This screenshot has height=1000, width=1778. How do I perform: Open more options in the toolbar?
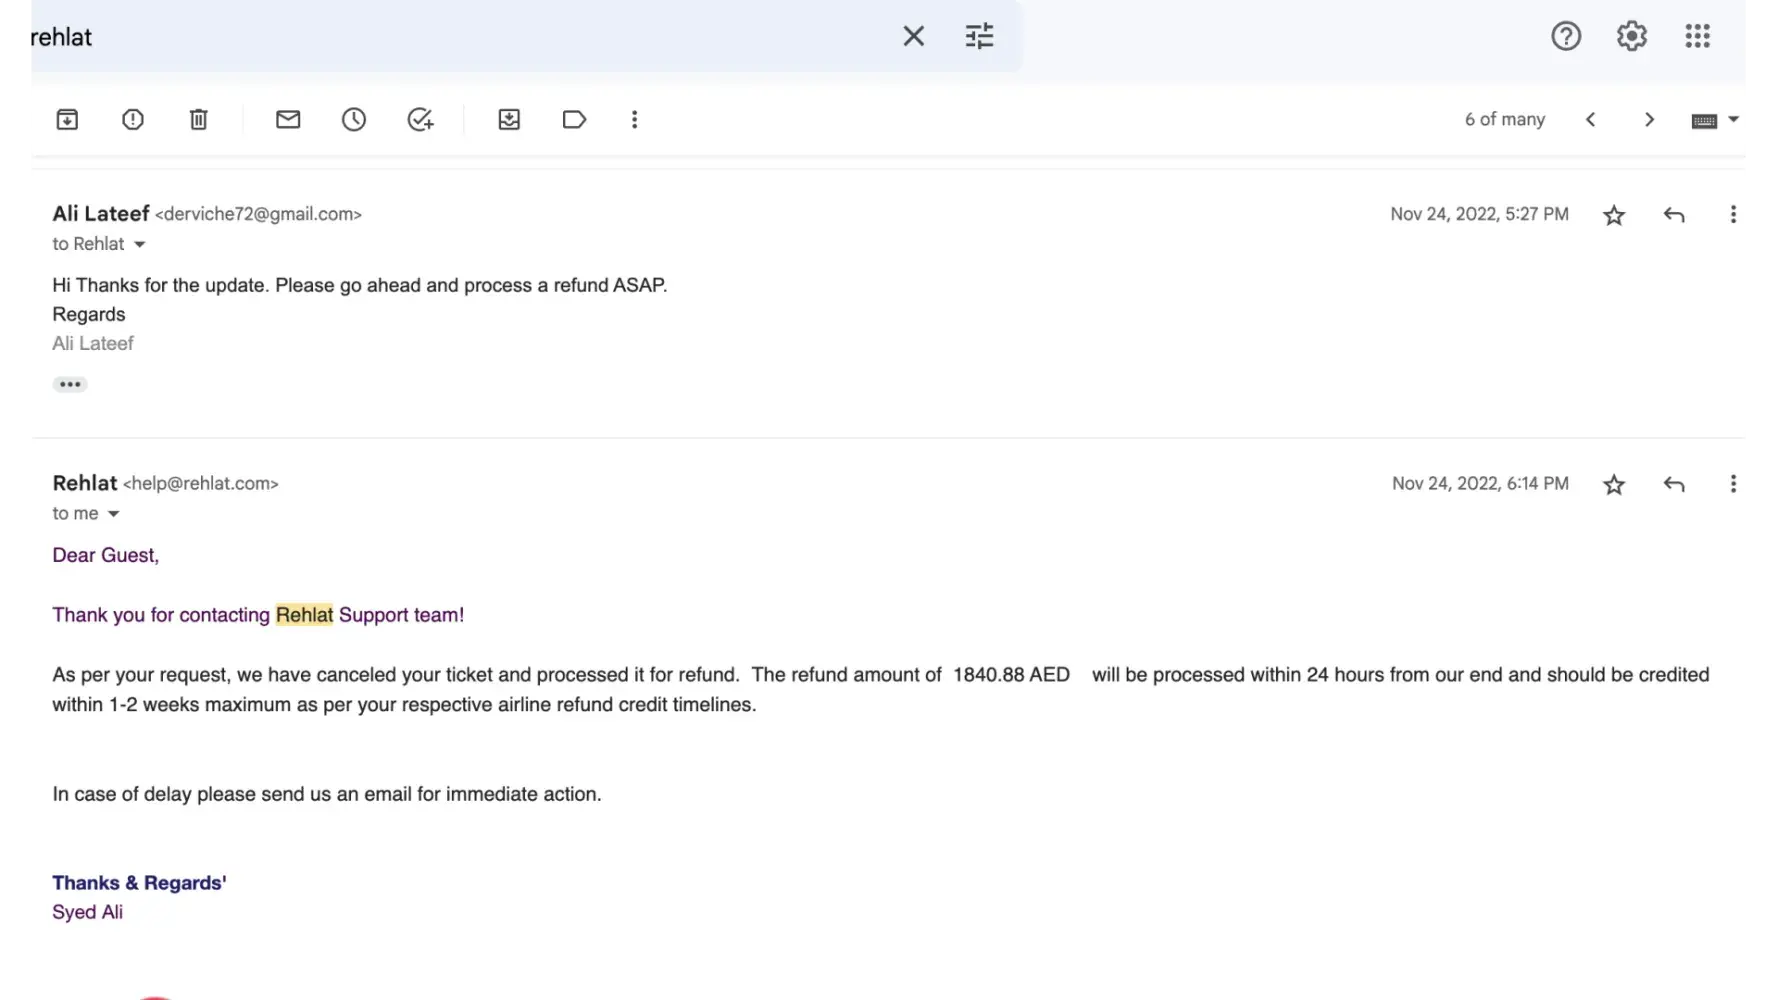coord(634,120)
